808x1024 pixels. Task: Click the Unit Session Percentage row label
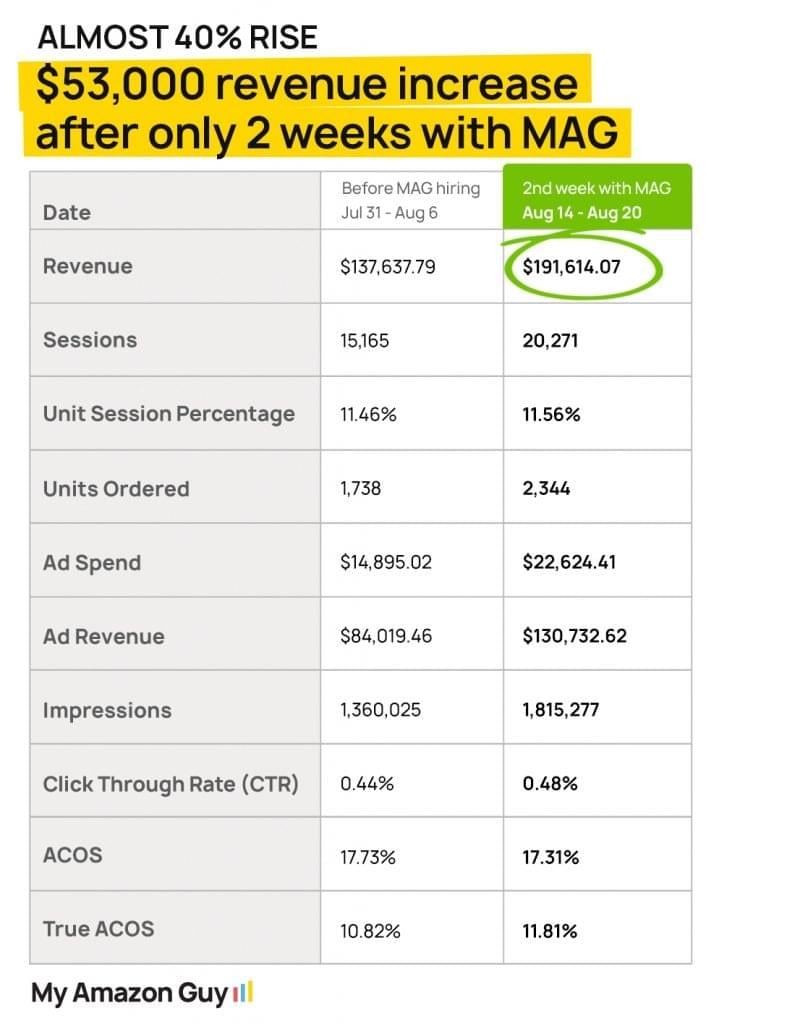[x=169, y=414]
